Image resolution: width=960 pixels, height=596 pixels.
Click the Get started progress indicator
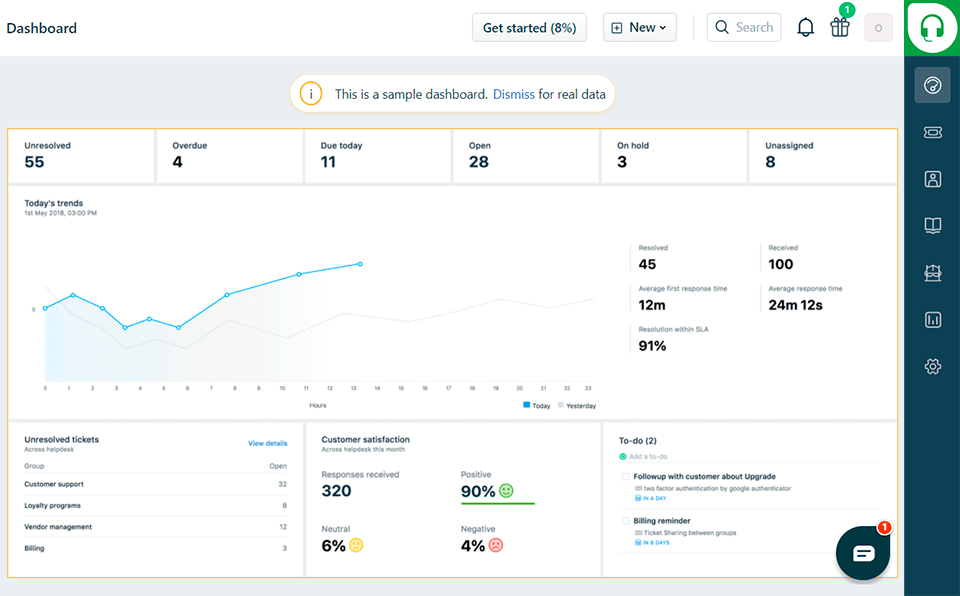tap(529, 27)
